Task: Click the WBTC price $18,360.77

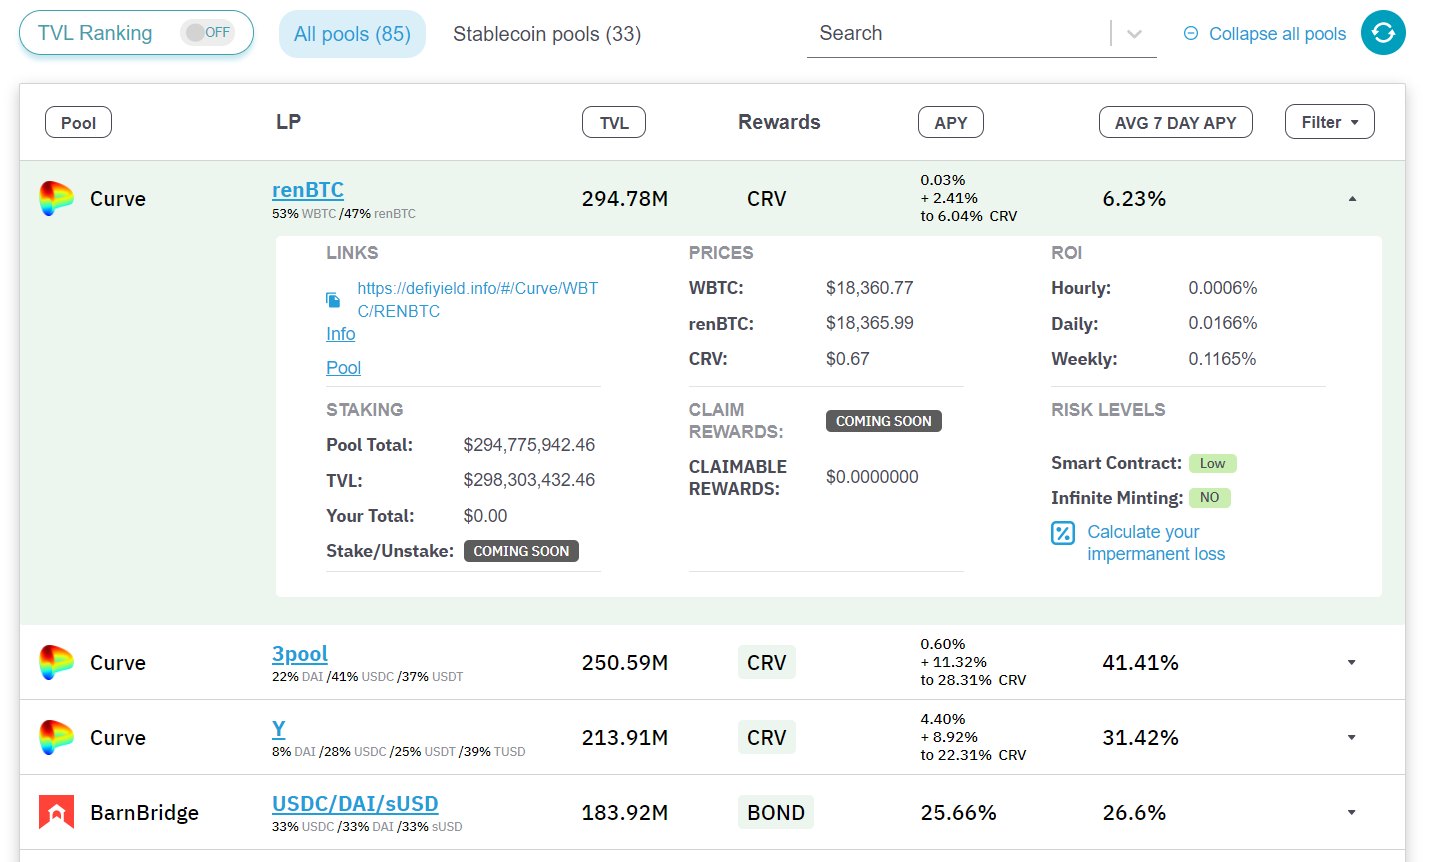Action: click(870, 288)
